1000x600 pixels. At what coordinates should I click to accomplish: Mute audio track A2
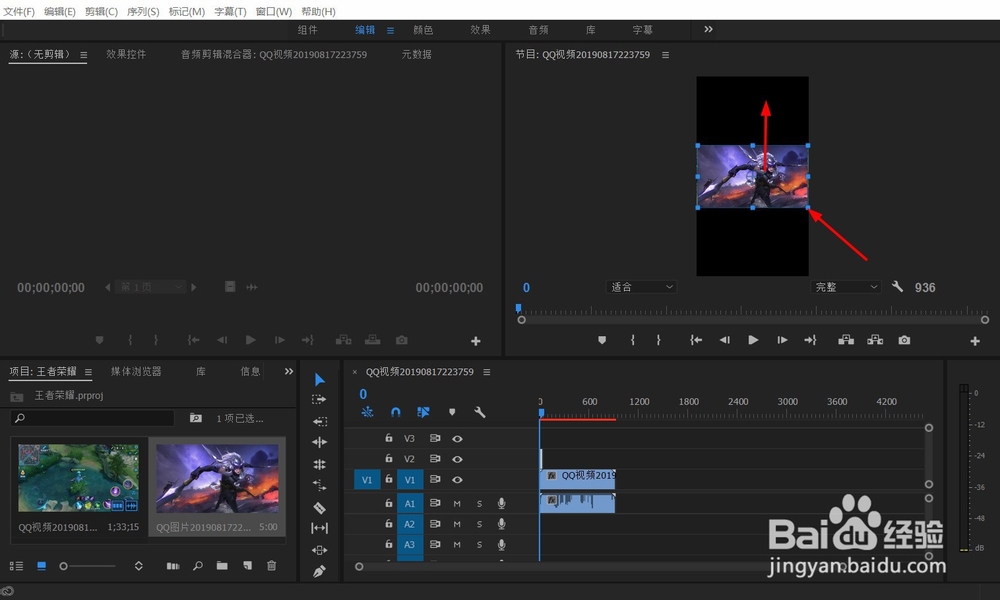457,524
